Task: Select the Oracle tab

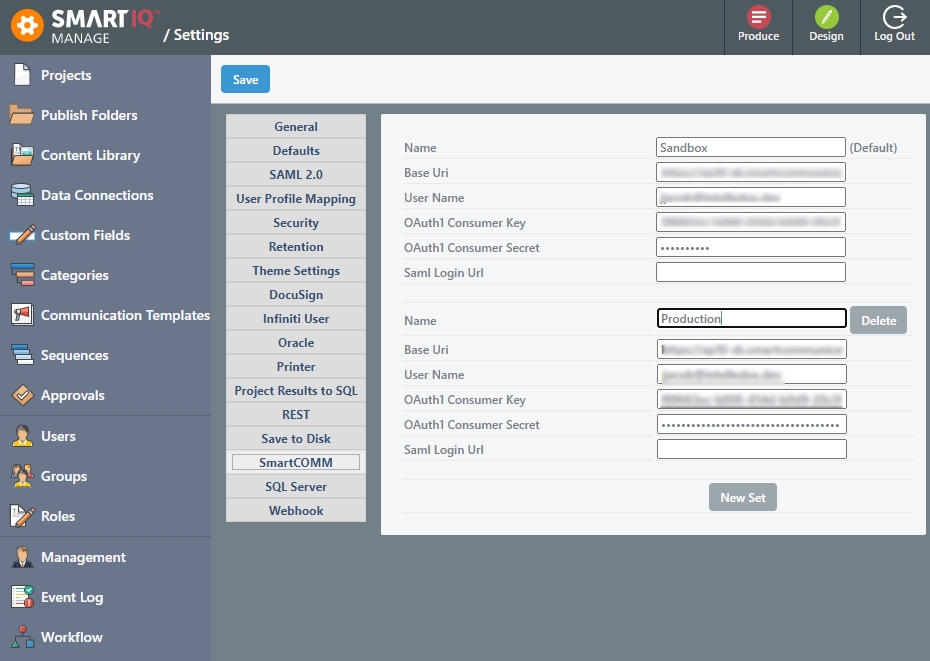Action: click(296, 343)
